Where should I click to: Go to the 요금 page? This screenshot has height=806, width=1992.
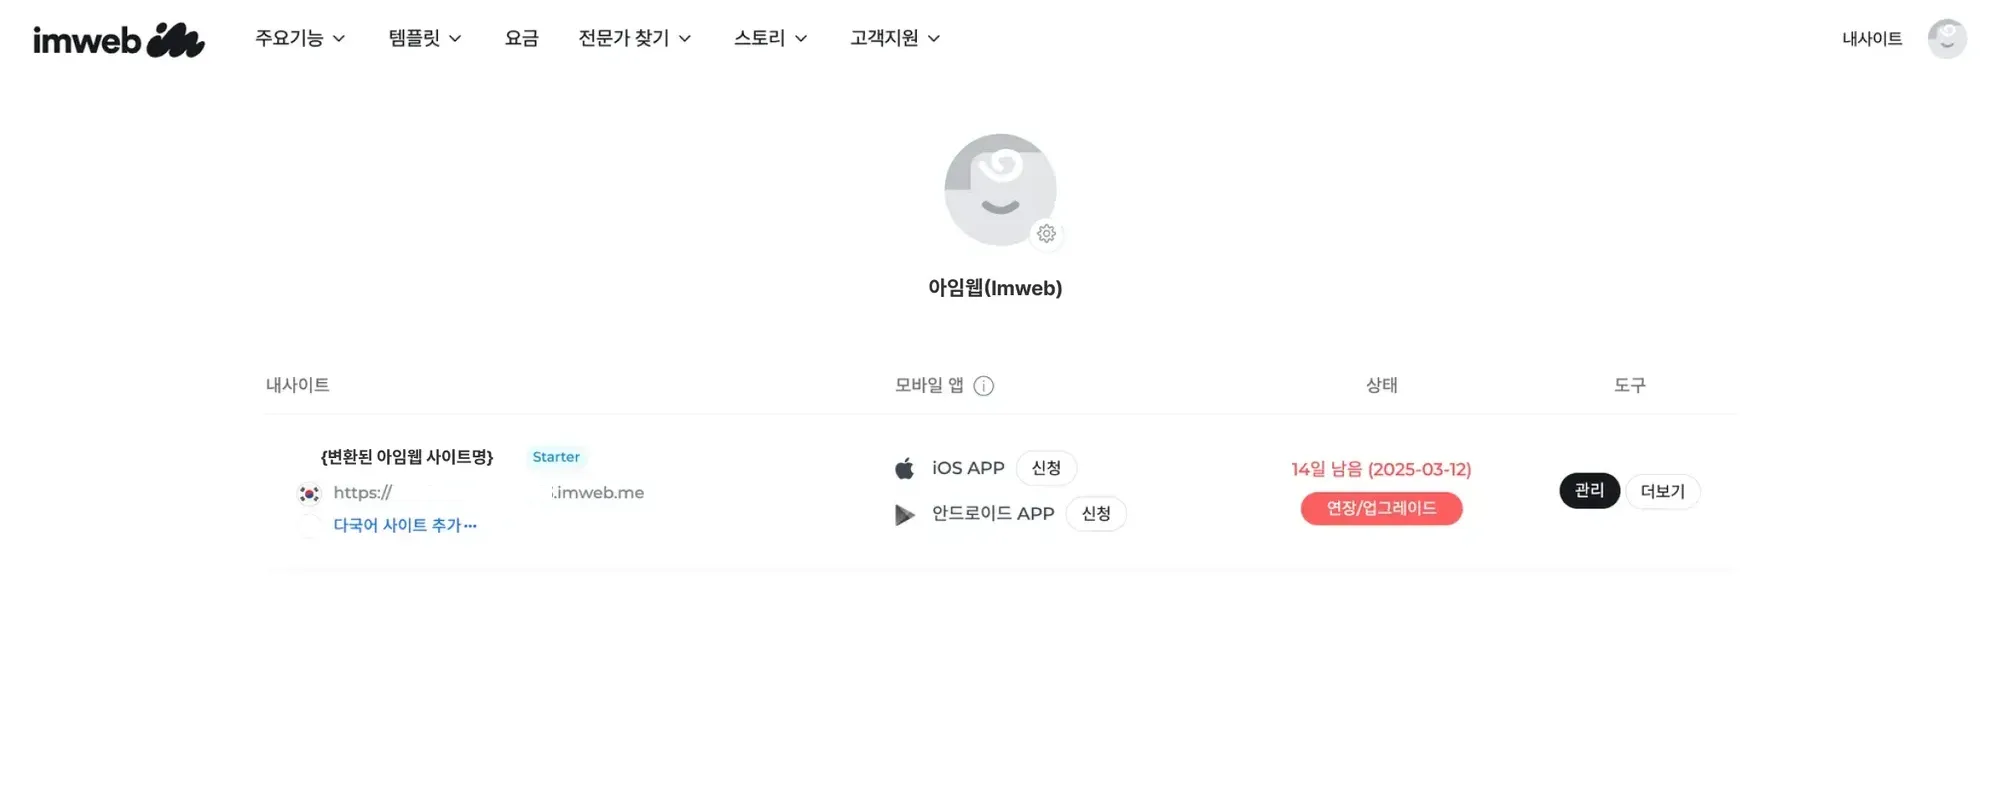521,38
